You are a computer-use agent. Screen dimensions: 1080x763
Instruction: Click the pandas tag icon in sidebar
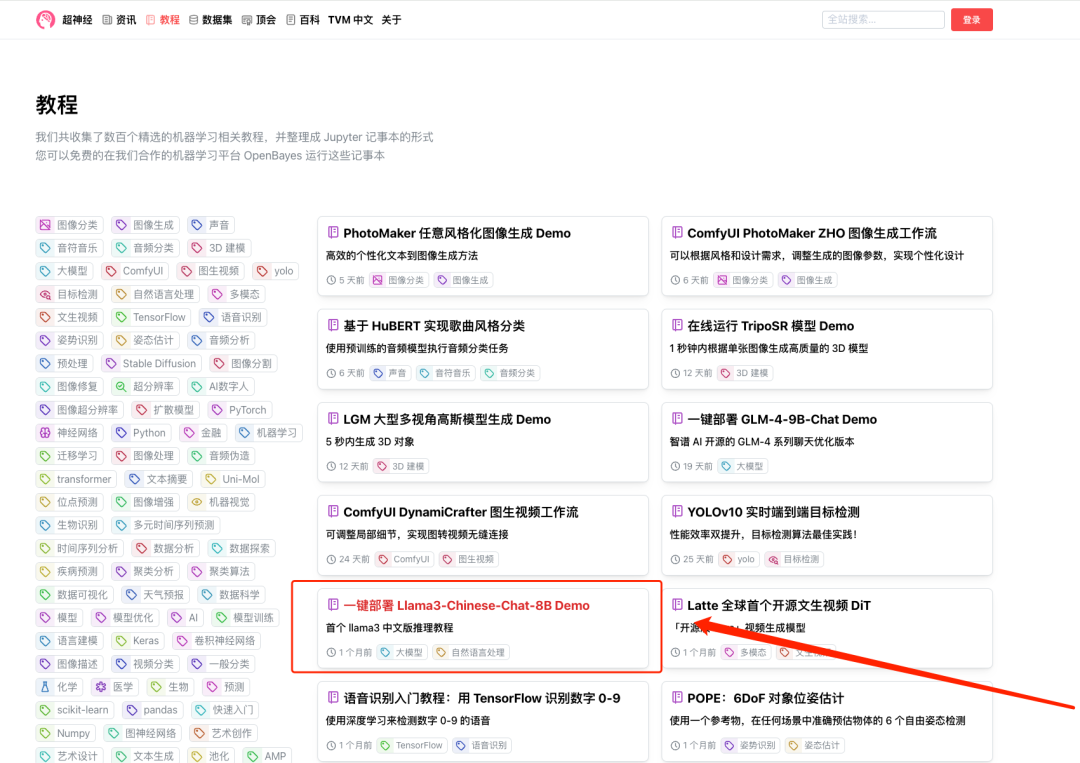tap(132, 710)
